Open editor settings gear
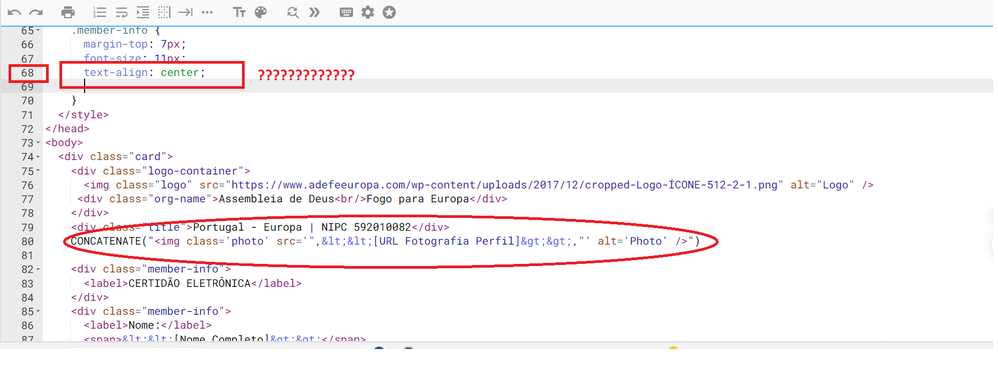The width and height of the screenshot is (998, 372). click(368, 12)
